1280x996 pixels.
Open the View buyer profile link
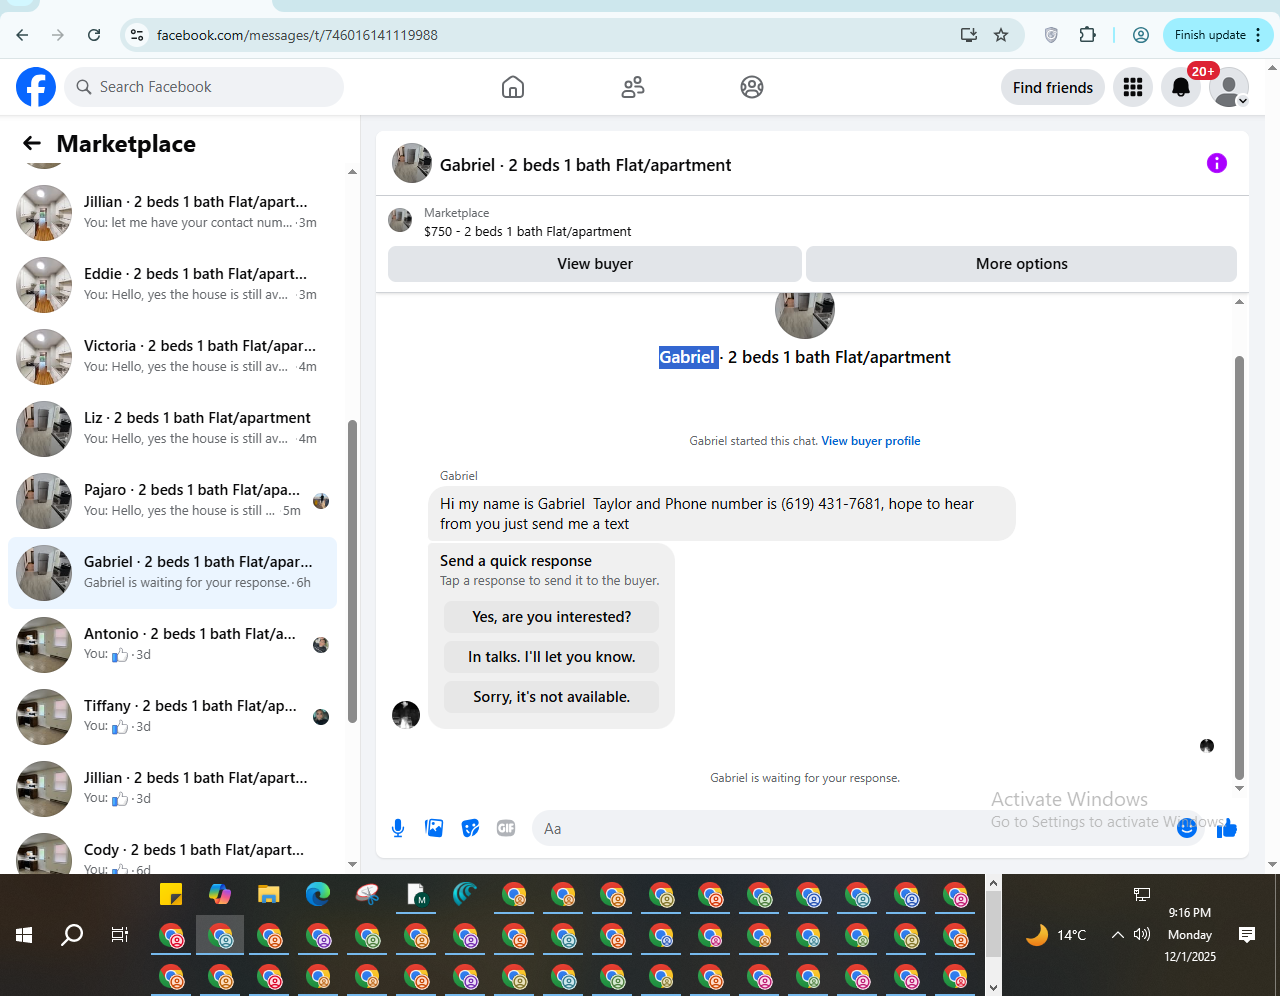[x=871, y=441]
